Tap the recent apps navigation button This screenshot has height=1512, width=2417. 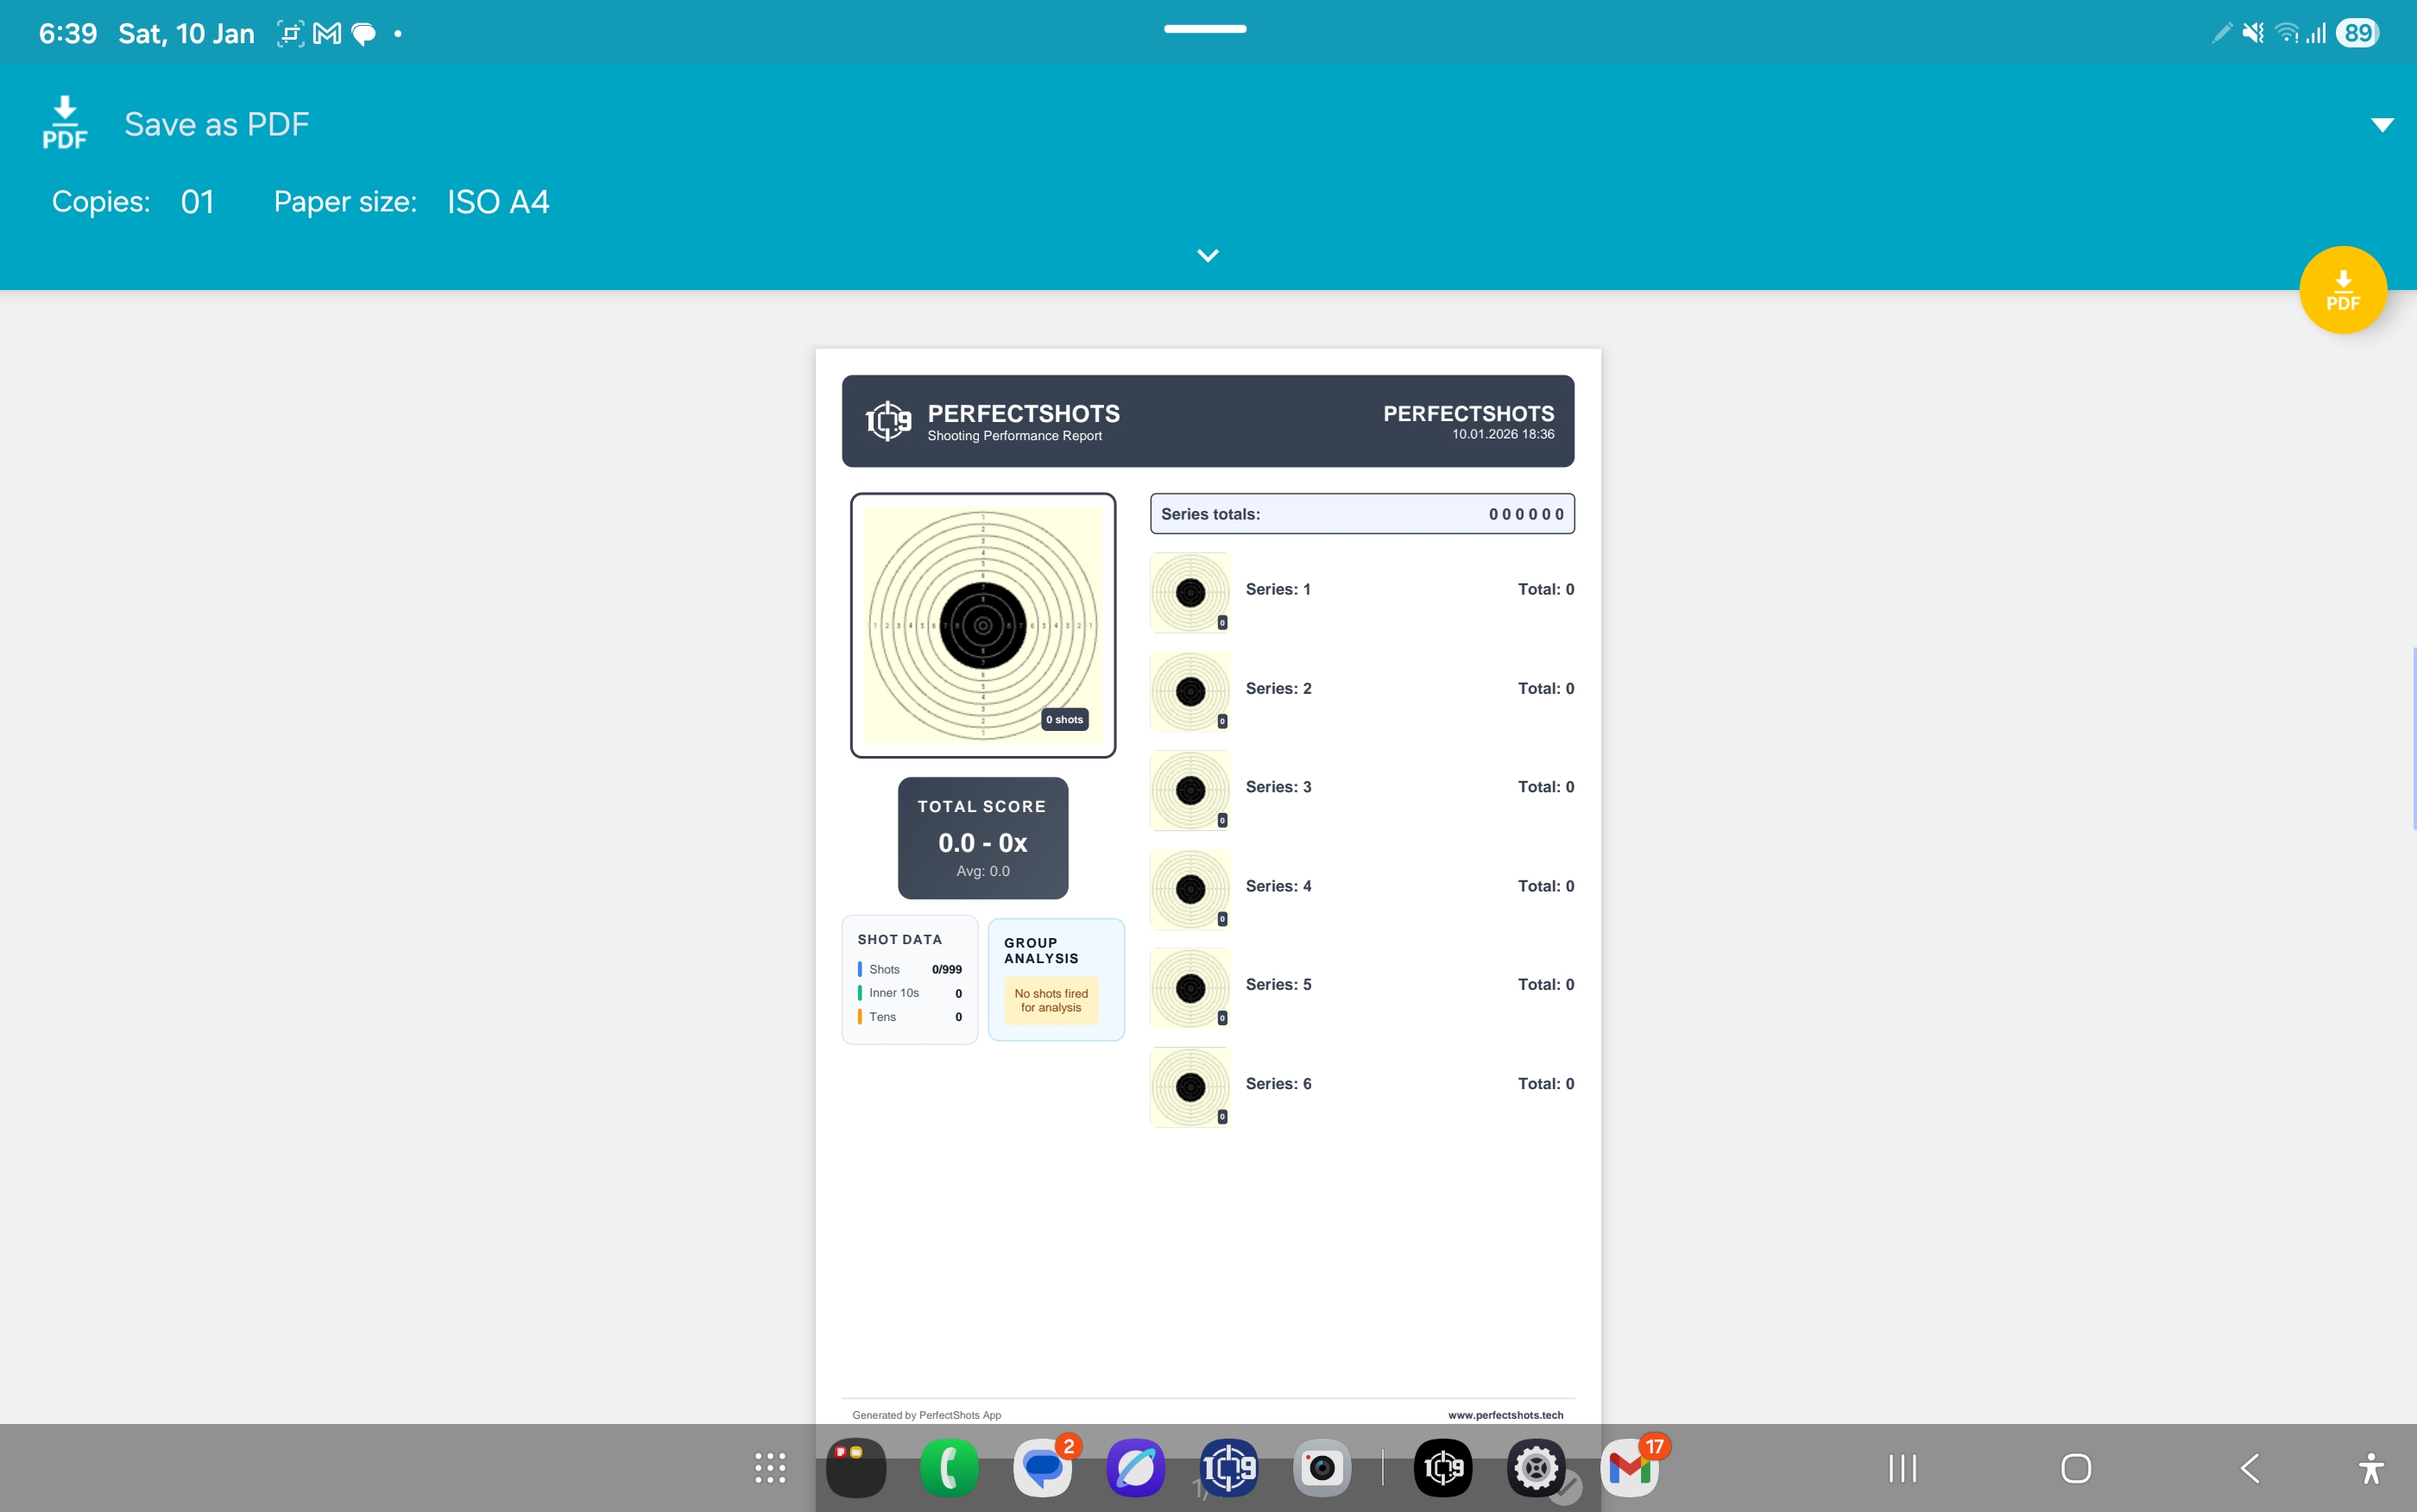click(1902, 1468)
